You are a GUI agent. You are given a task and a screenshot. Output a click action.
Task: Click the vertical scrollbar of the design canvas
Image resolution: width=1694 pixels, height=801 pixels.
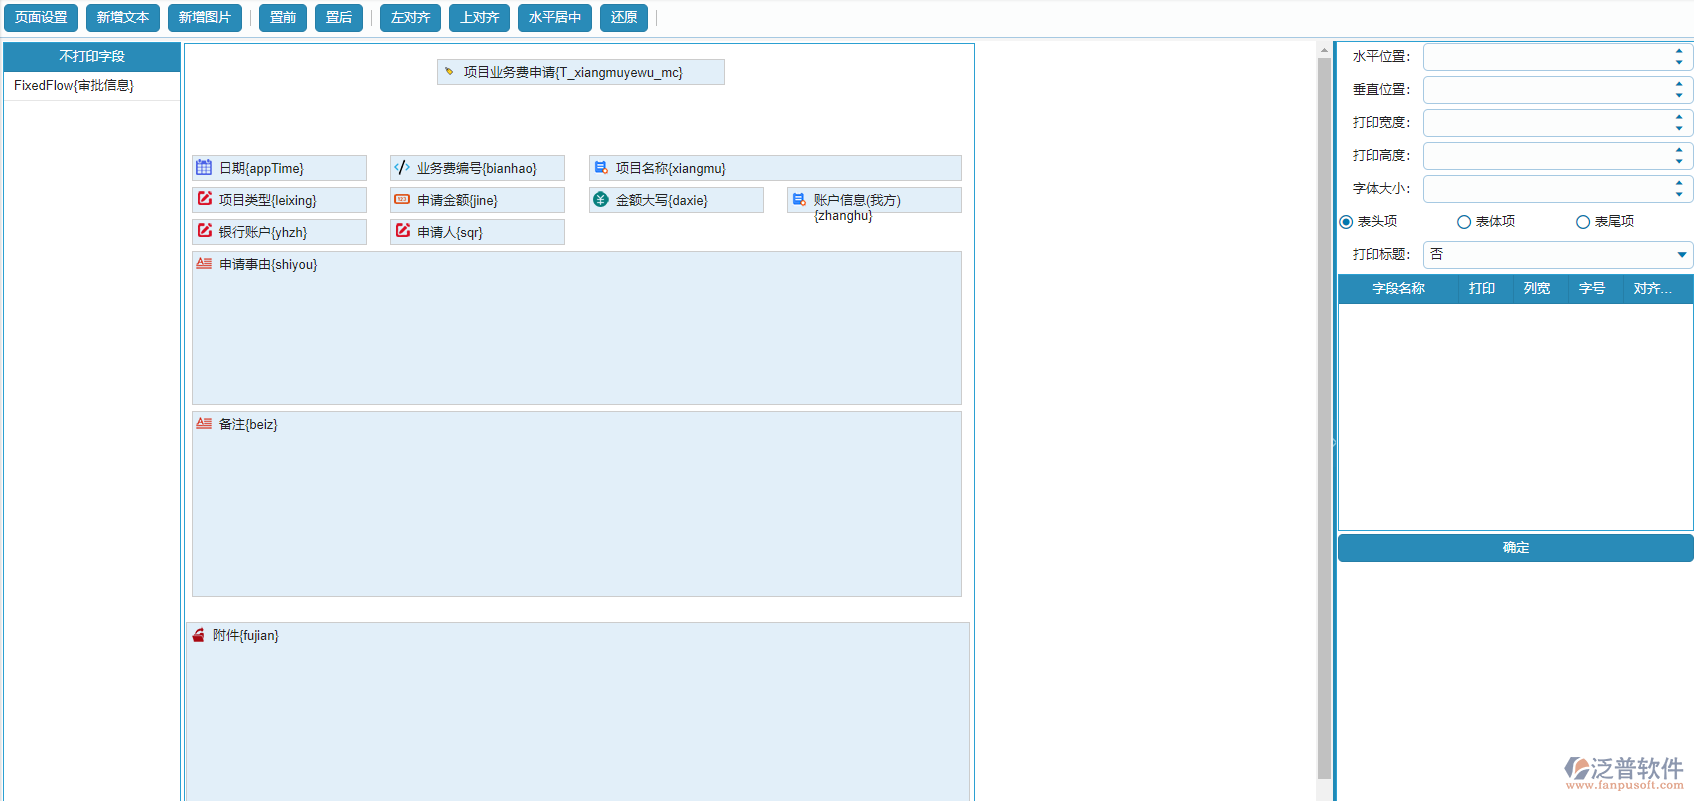click(1324, 400)
